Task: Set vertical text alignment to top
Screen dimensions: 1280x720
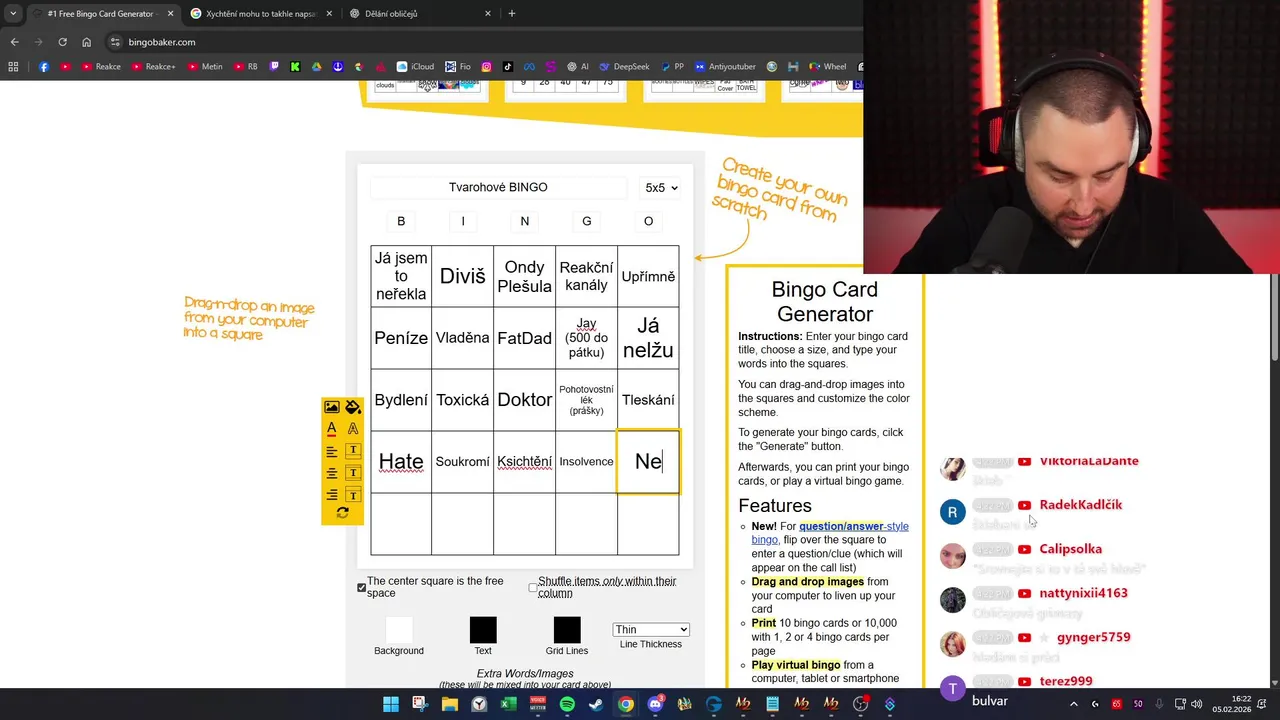Action: 353,451
